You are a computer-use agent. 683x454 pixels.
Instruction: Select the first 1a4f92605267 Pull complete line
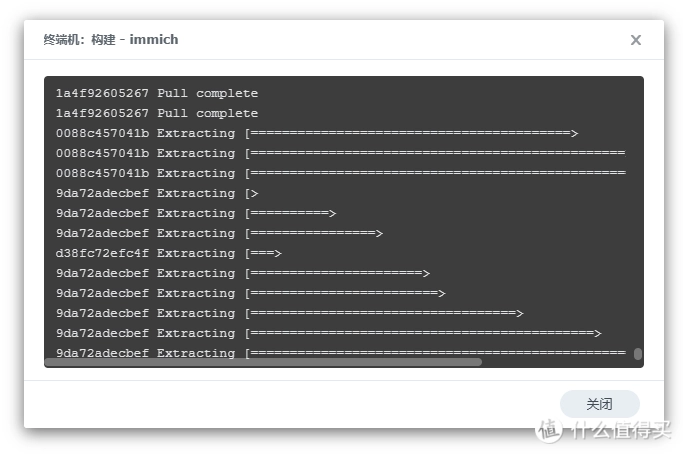[x=157, y=94]
